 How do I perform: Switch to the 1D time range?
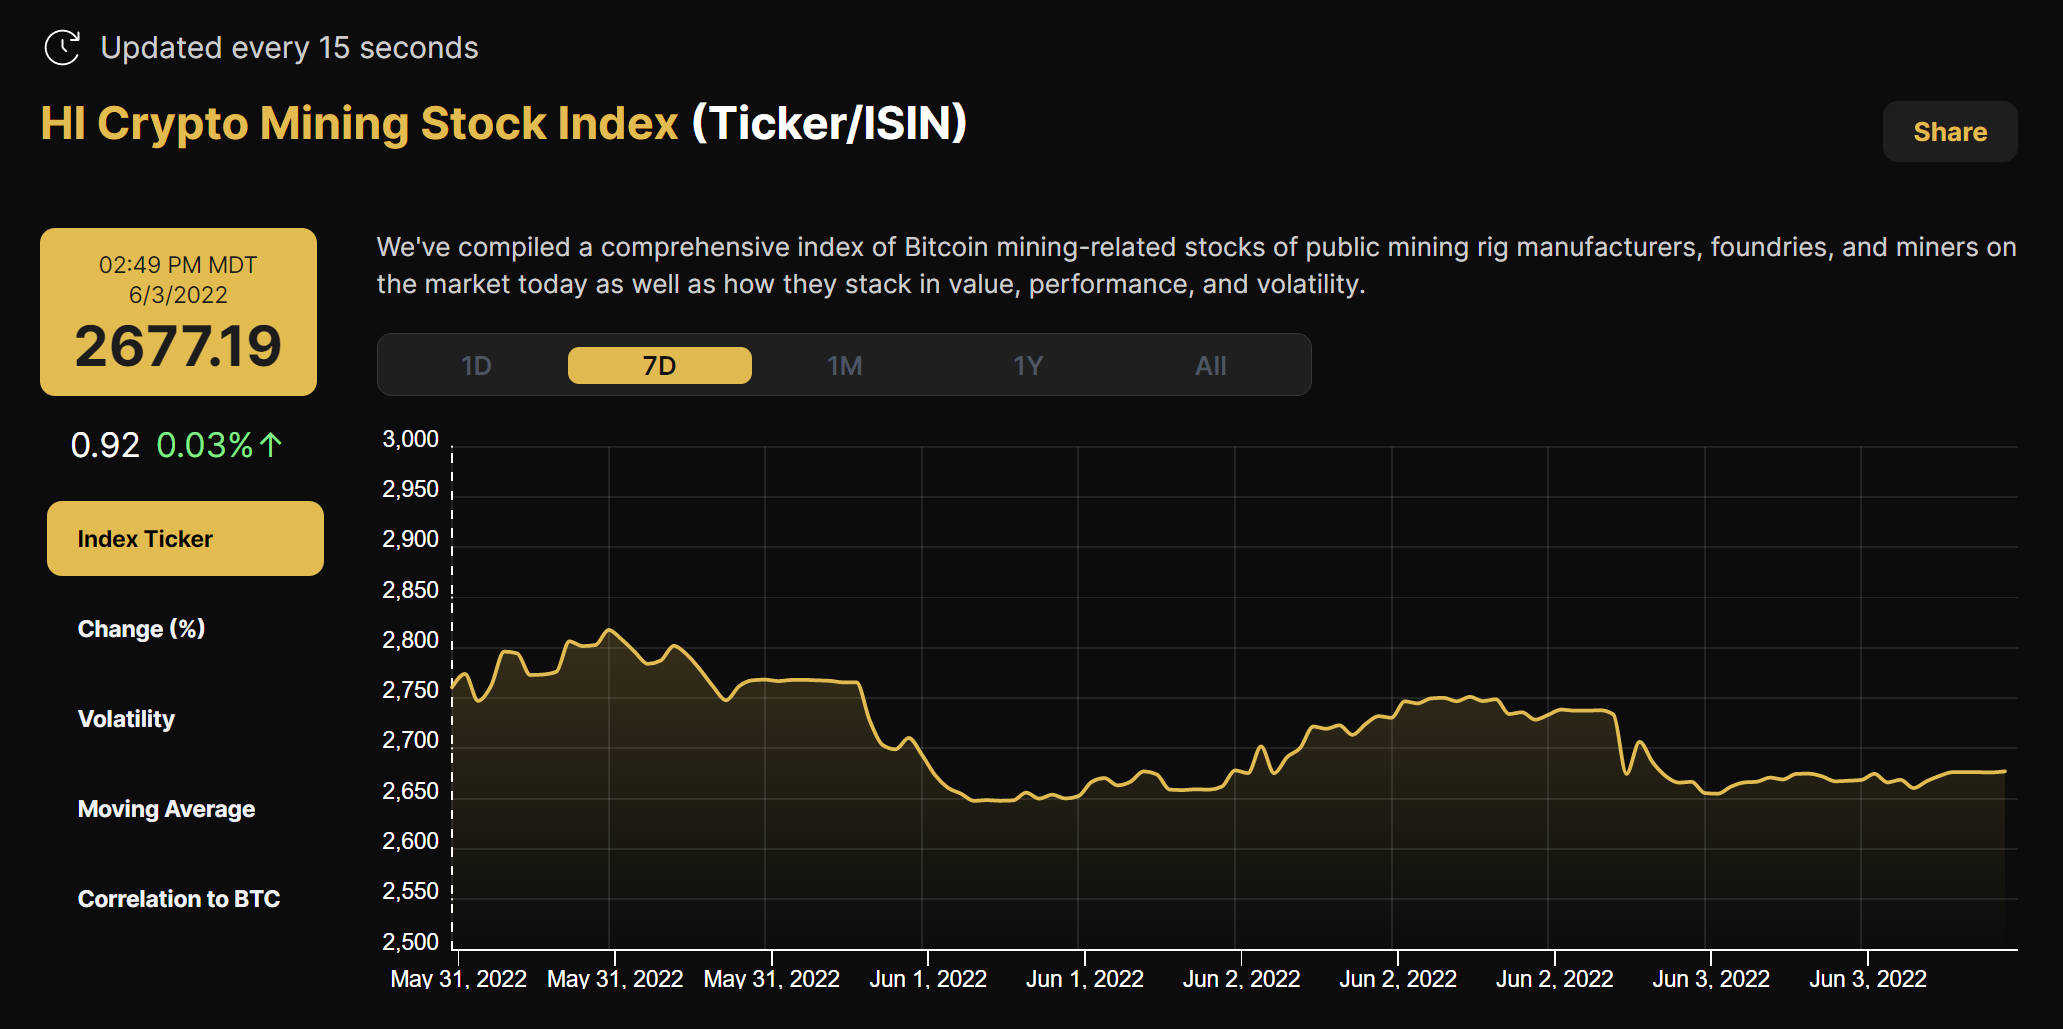[x=476, y=365]
